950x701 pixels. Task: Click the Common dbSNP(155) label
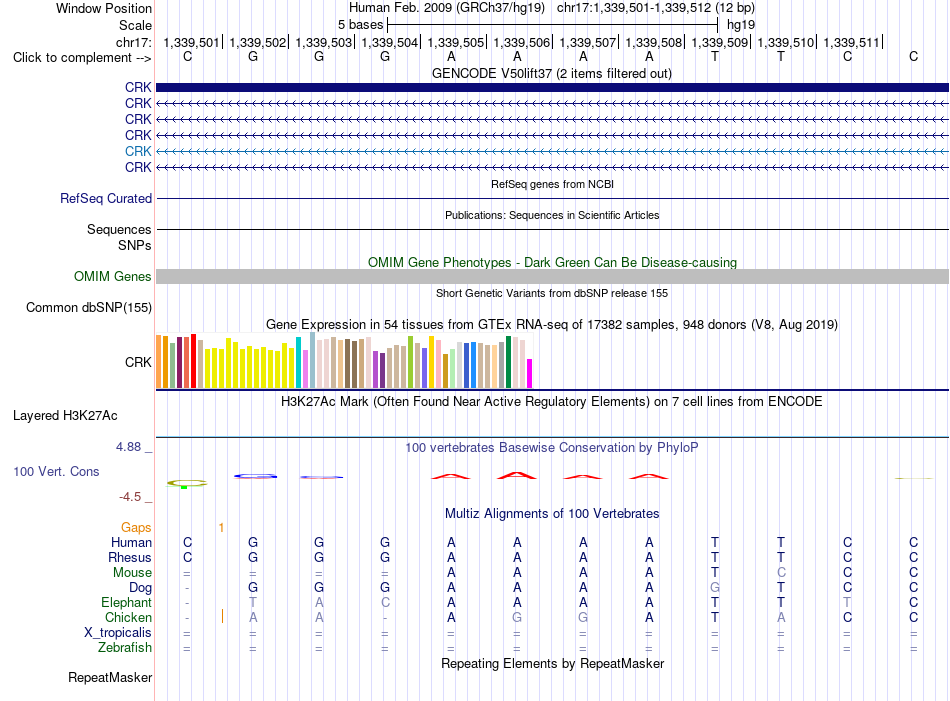[88, 307]
